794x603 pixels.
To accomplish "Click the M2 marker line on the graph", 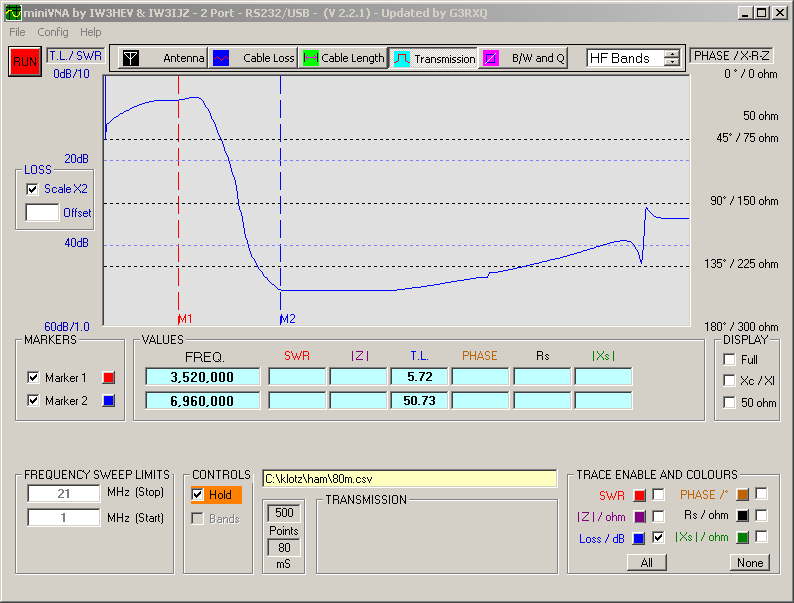I will (281, 200).
